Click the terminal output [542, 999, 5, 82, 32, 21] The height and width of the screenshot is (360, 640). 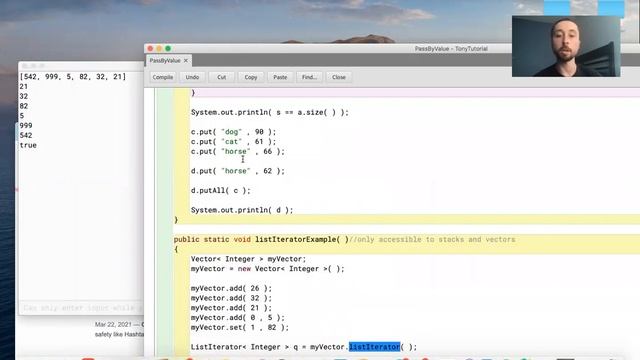tap(73, 77)
